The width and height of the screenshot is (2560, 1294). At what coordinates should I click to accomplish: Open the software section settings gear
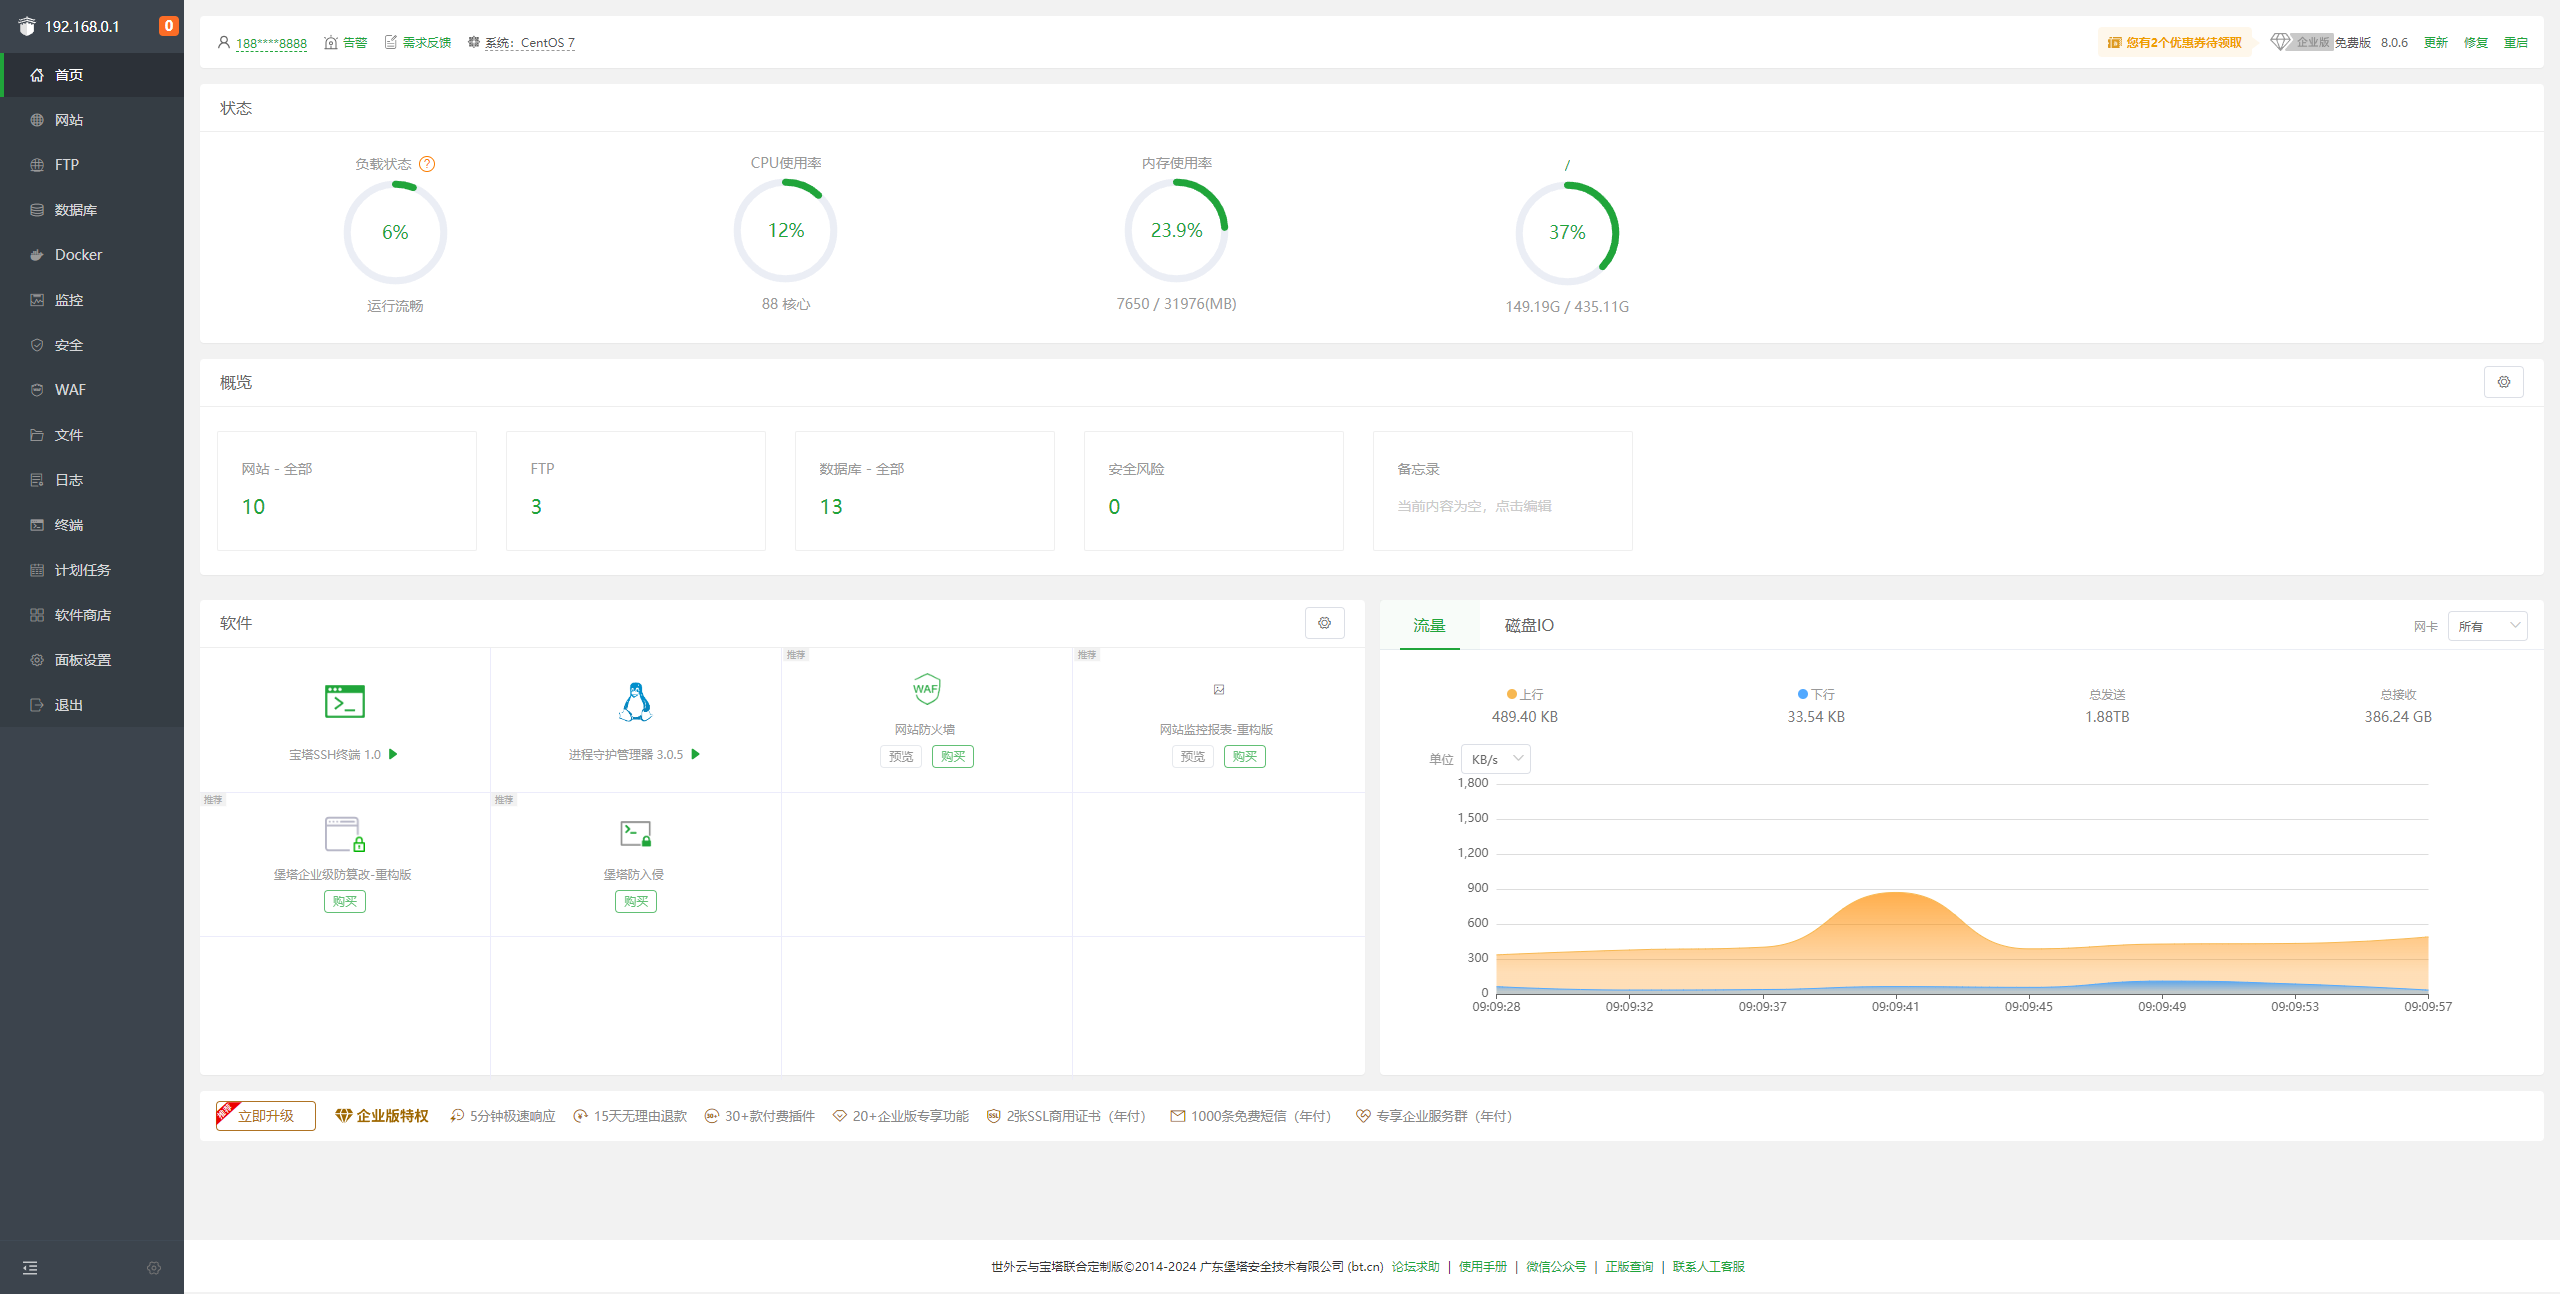(x=1324, y=623)
